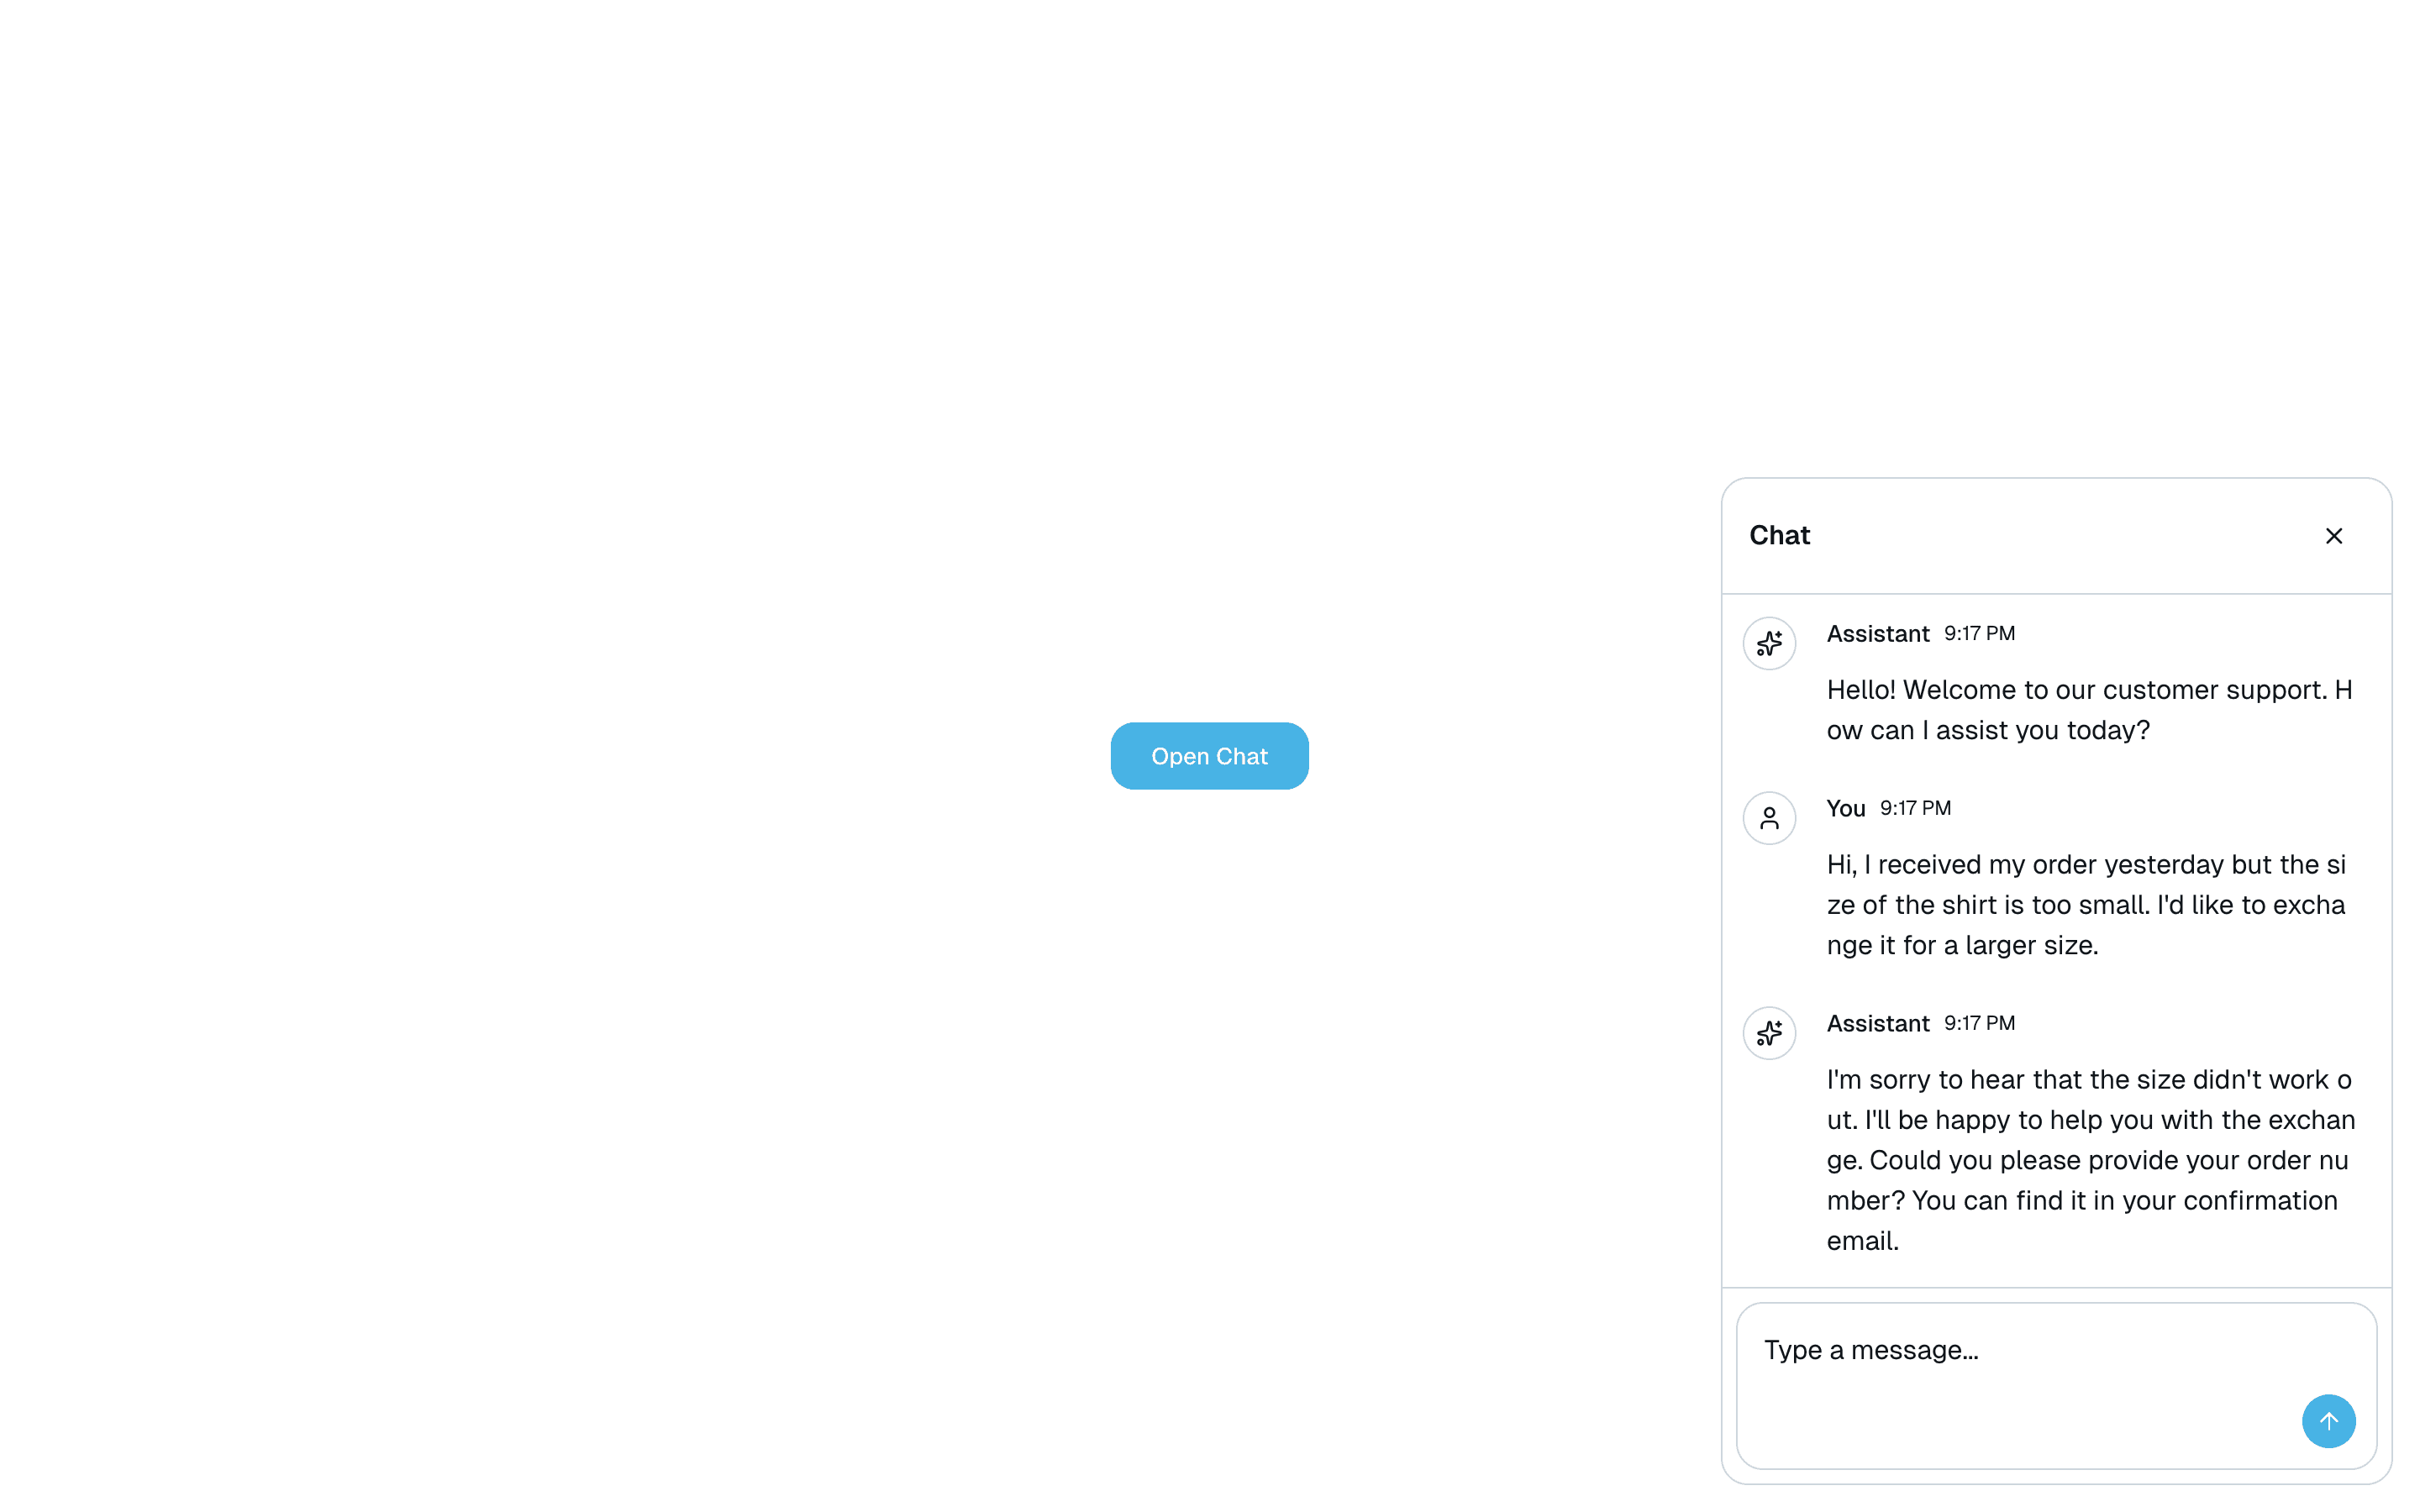
Task: Select the Chat panel header title
Action: coord(1779,535)
